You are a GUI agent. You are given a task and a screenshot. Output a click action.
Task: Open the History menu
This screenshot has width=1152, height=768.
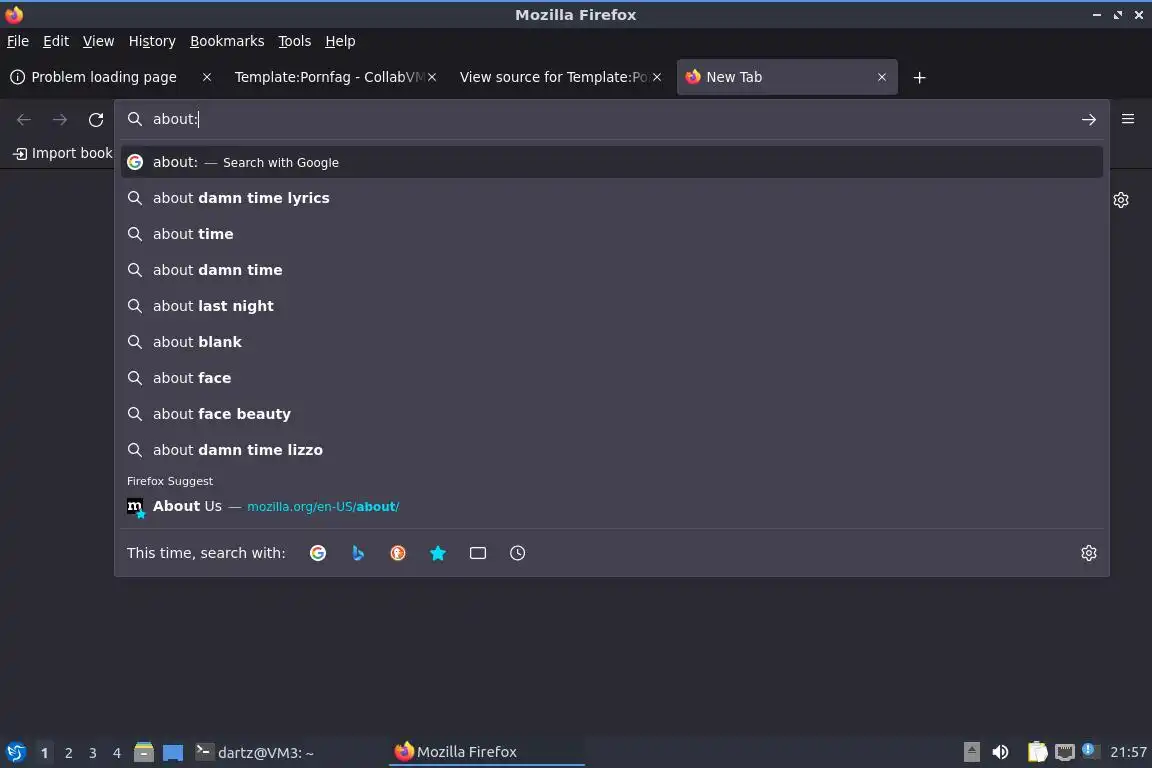coord(152,41)
